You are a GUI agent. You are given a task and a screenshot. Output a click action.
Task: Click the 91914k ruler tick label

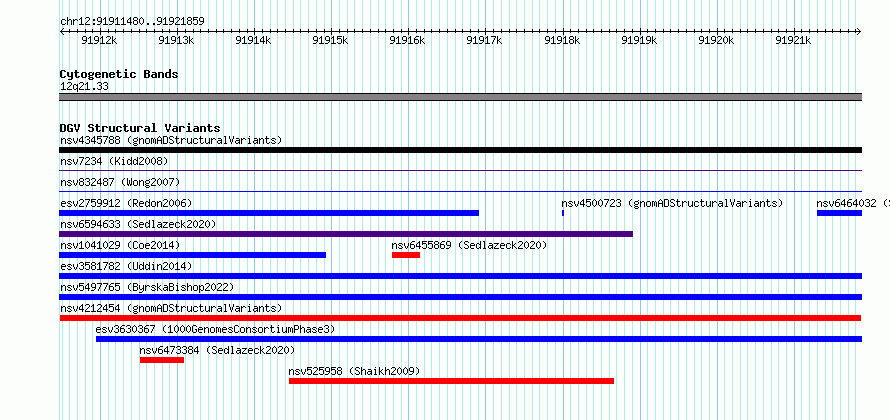pos(254,40)
